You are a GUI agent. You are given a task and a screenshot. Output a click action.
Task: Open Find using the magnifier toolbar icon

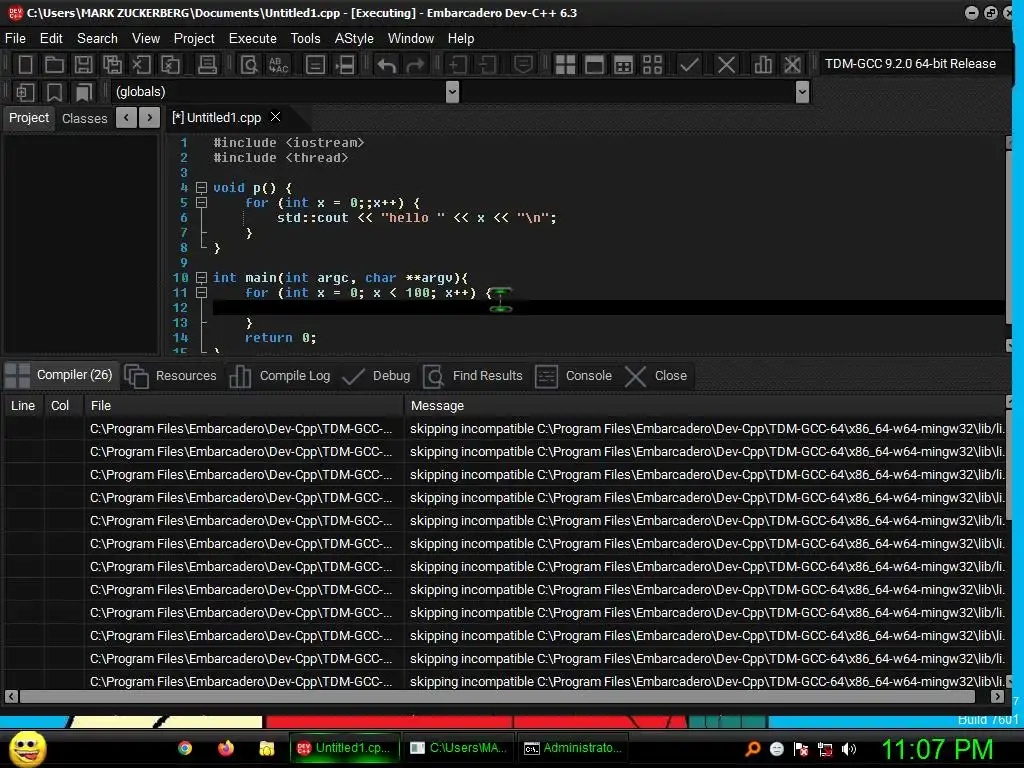coord(249,65)
